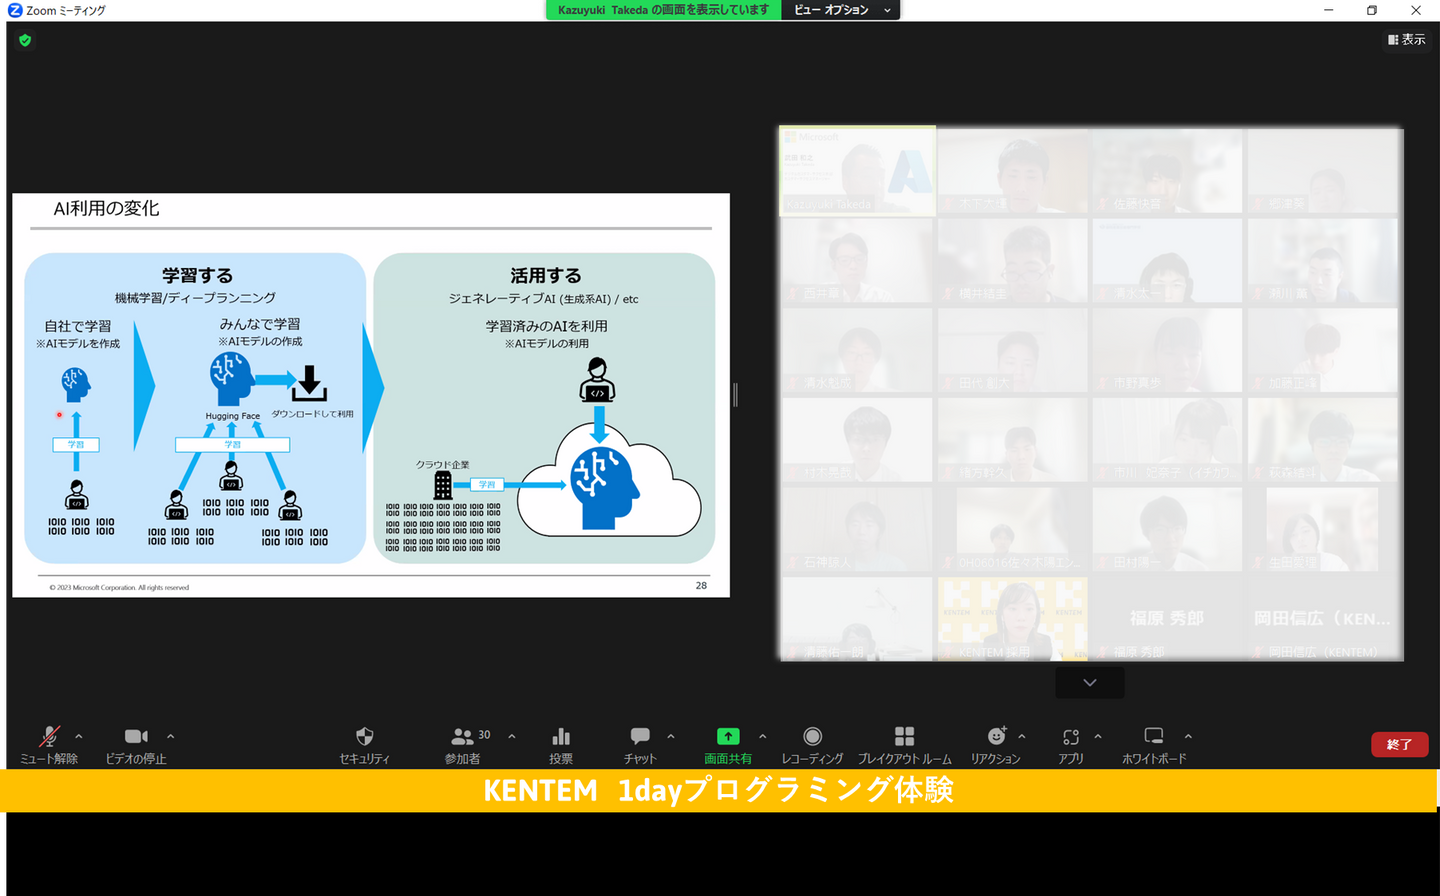
Task: Select the 岡田信広（KENTEM）participant tile
Action: [1322, 619]
